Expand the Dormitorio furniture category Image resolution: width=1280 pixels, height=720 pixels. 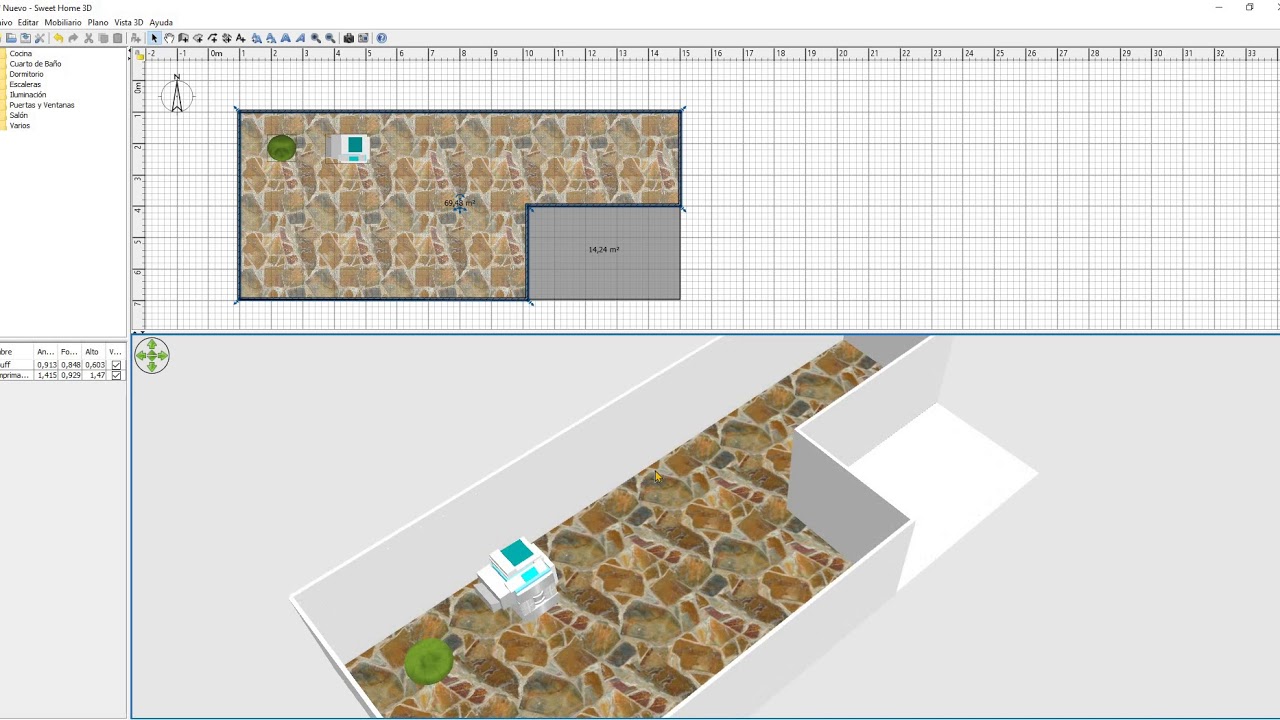tap(26, 74)
